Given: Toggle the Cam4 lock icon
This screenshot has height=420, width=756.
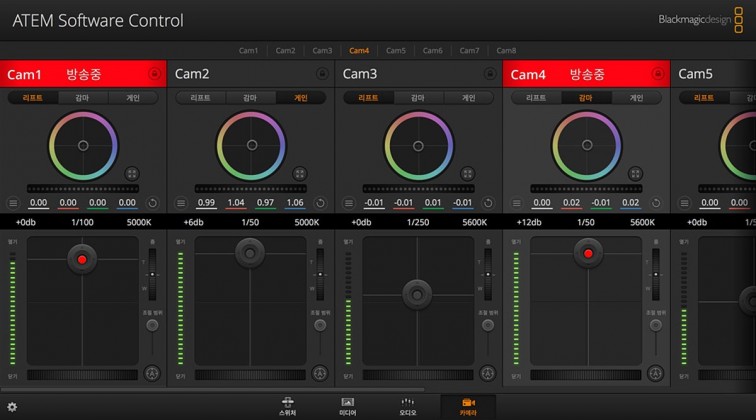Looking at the screenshot, I should pyautogui.click(x=658, y=74).
